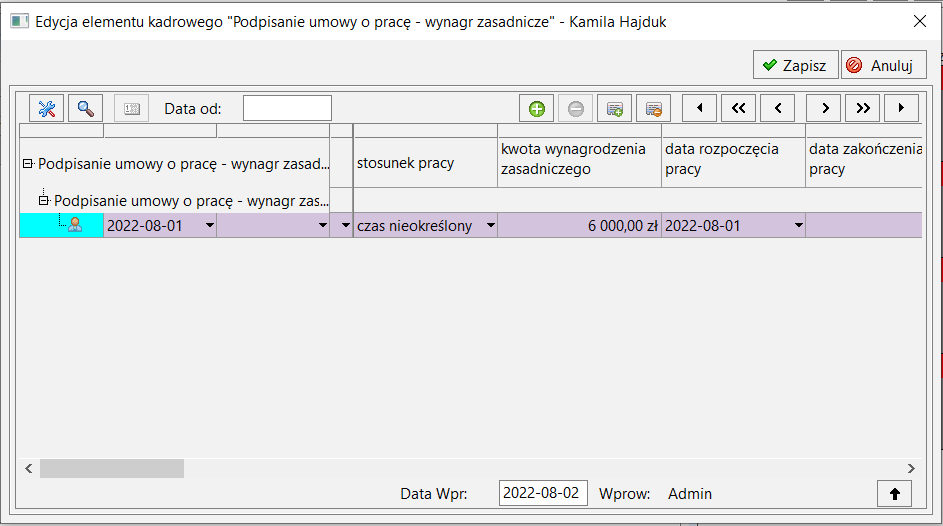Click the horizontal scrollbar thumb
The width and height of the screenshot is (943, 526).
pyautogui.click(x=112, y=468)
